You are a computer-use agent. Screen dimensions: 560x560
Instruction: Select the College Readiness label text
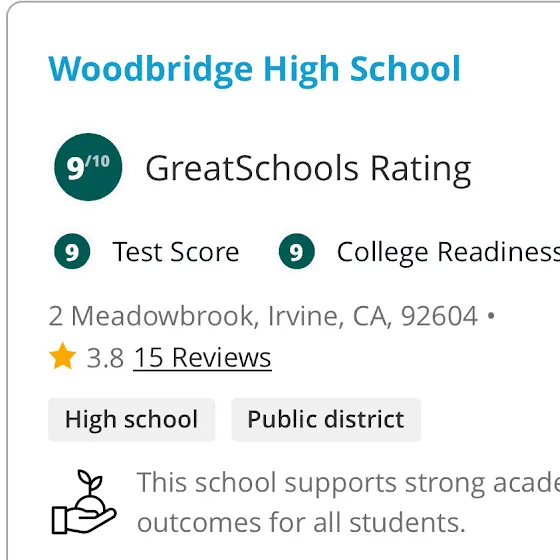click(x=448, y=253)
